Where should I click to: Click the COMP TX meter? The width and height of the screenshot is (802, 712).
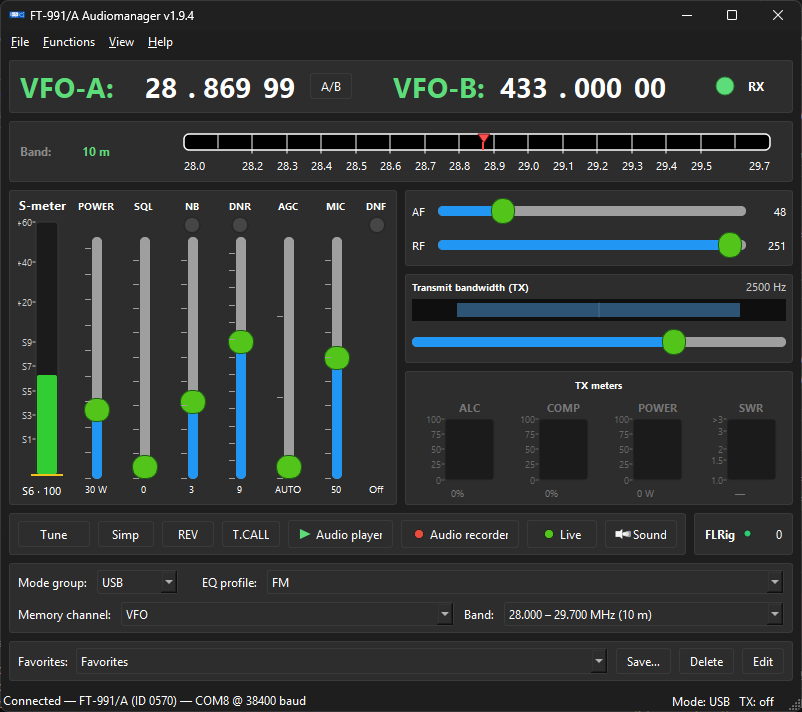point(563,449)
